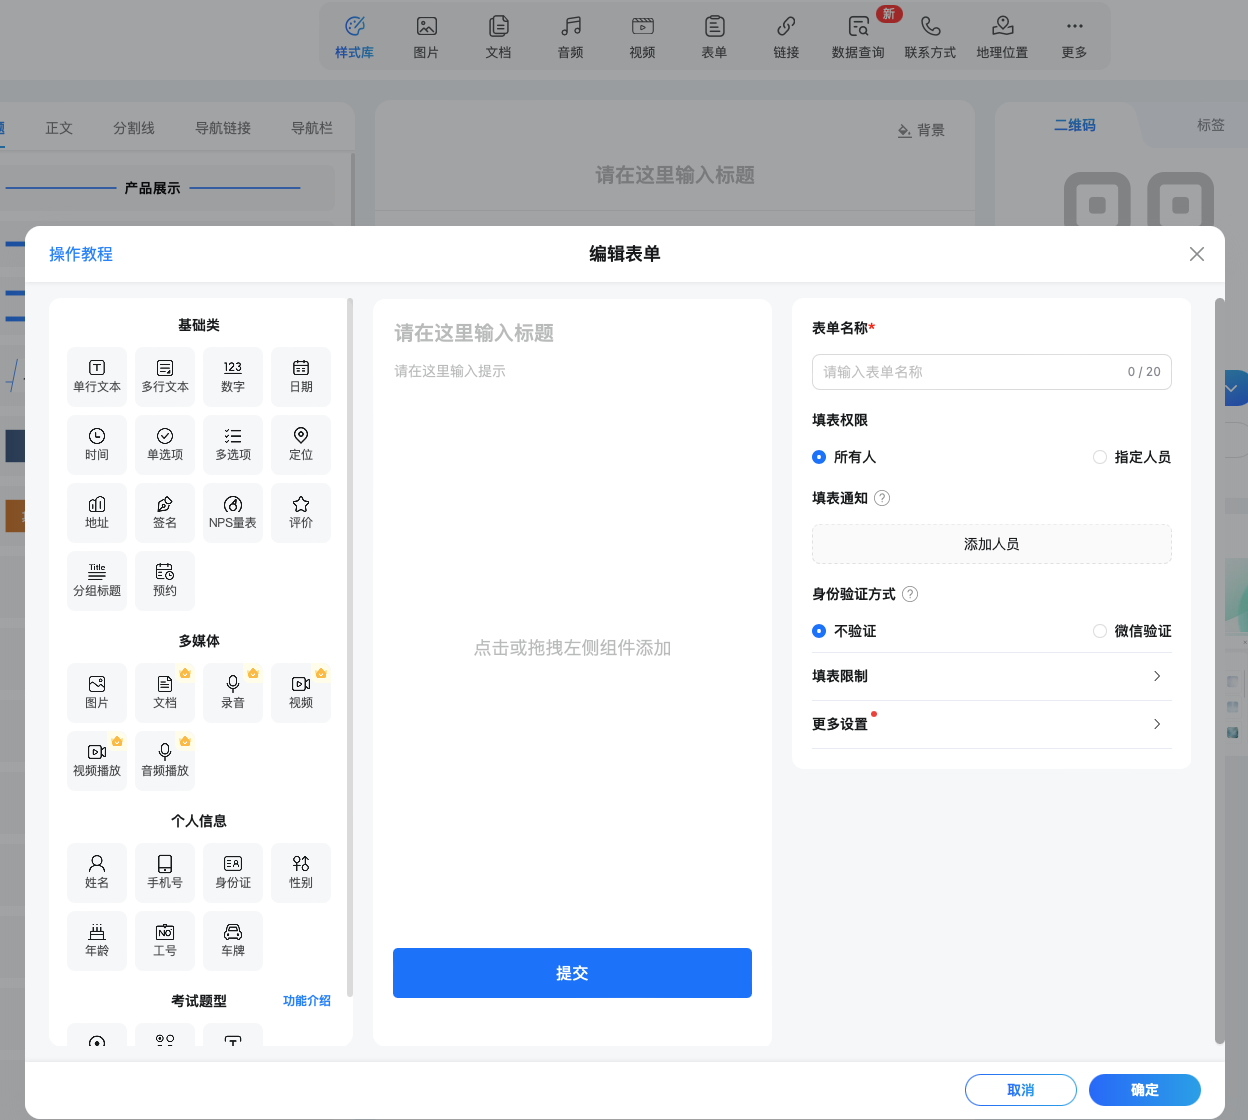The width and height of the screenshot is (1248, 1120).
Task: Insert the 文档 document upload component
Action: (x=165, y=693)
